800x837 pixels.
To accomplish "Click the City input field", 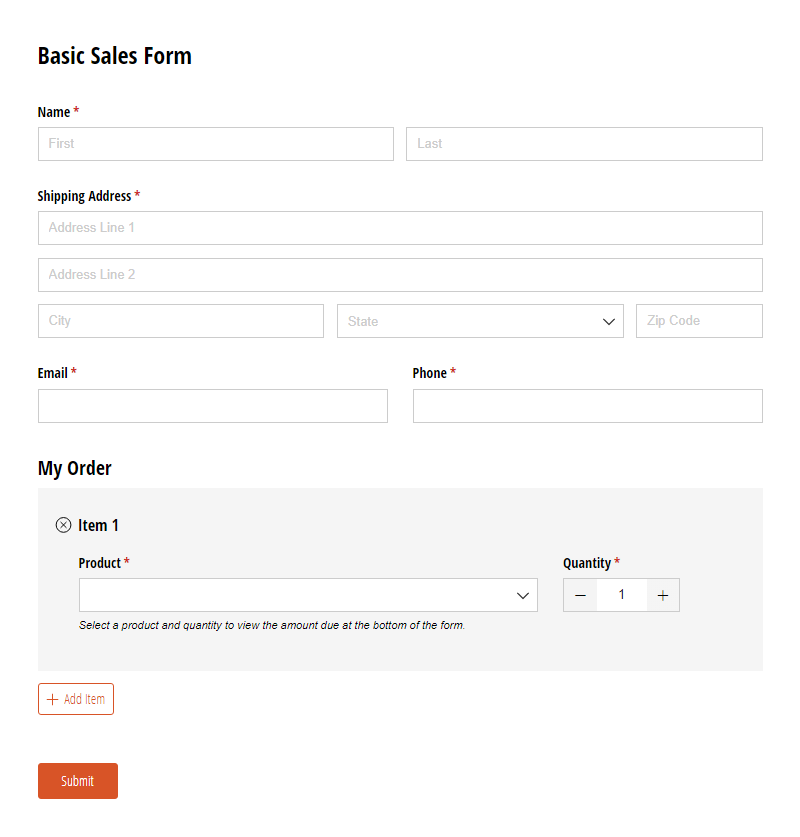I will coord(180,321).
